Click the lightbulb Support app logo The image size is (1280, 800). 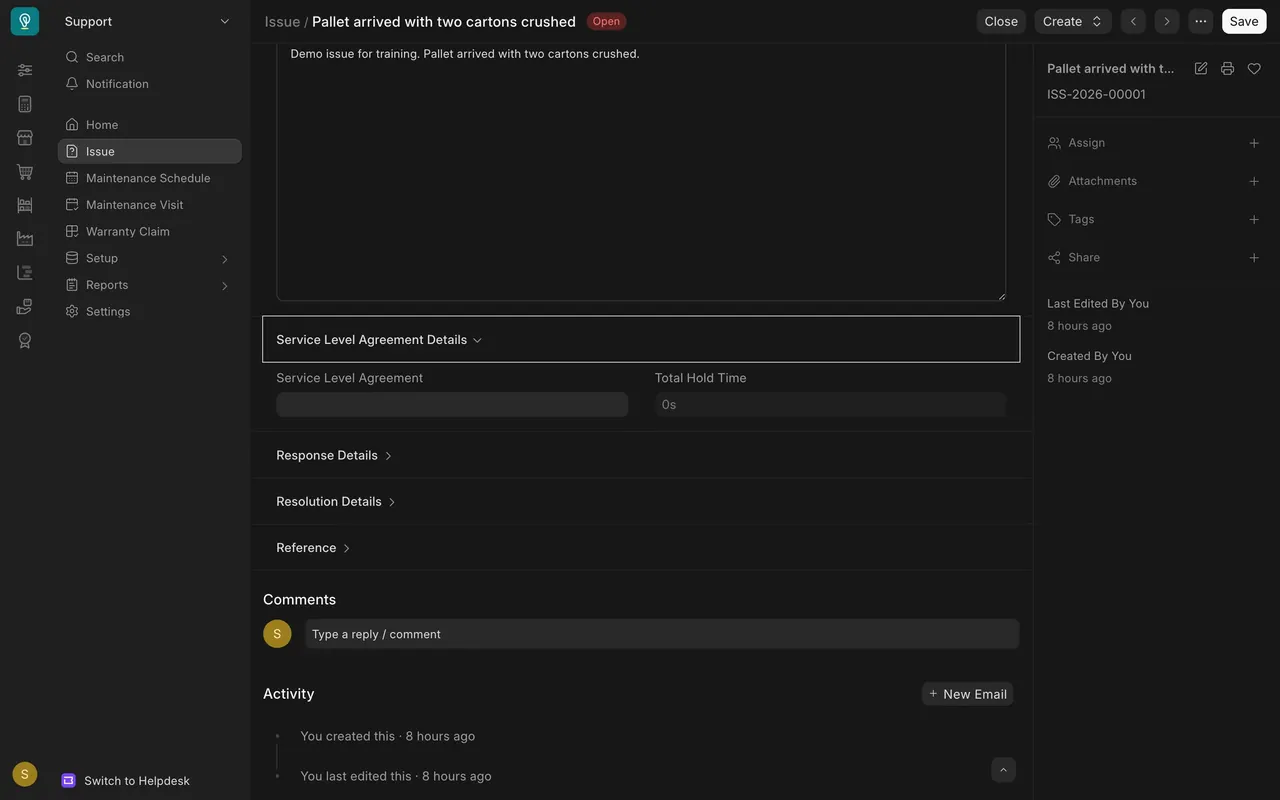point(25,21)
